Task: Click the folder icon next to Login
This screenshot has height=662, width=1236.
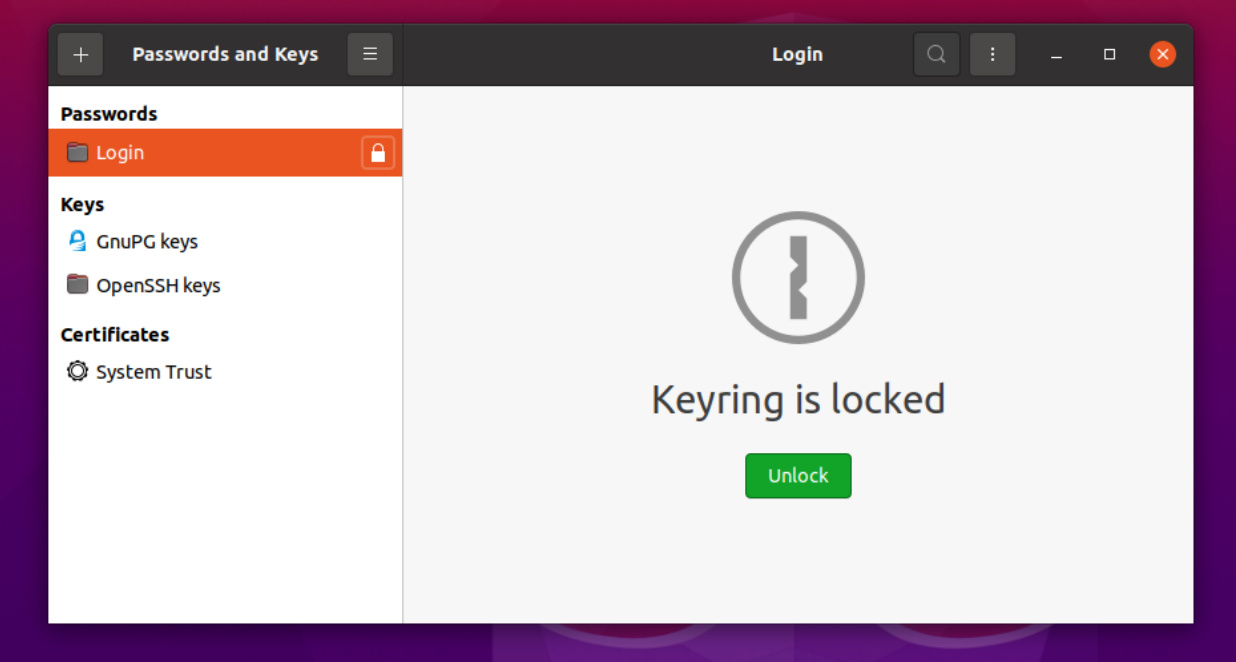Action: click(x=77, y=152)
